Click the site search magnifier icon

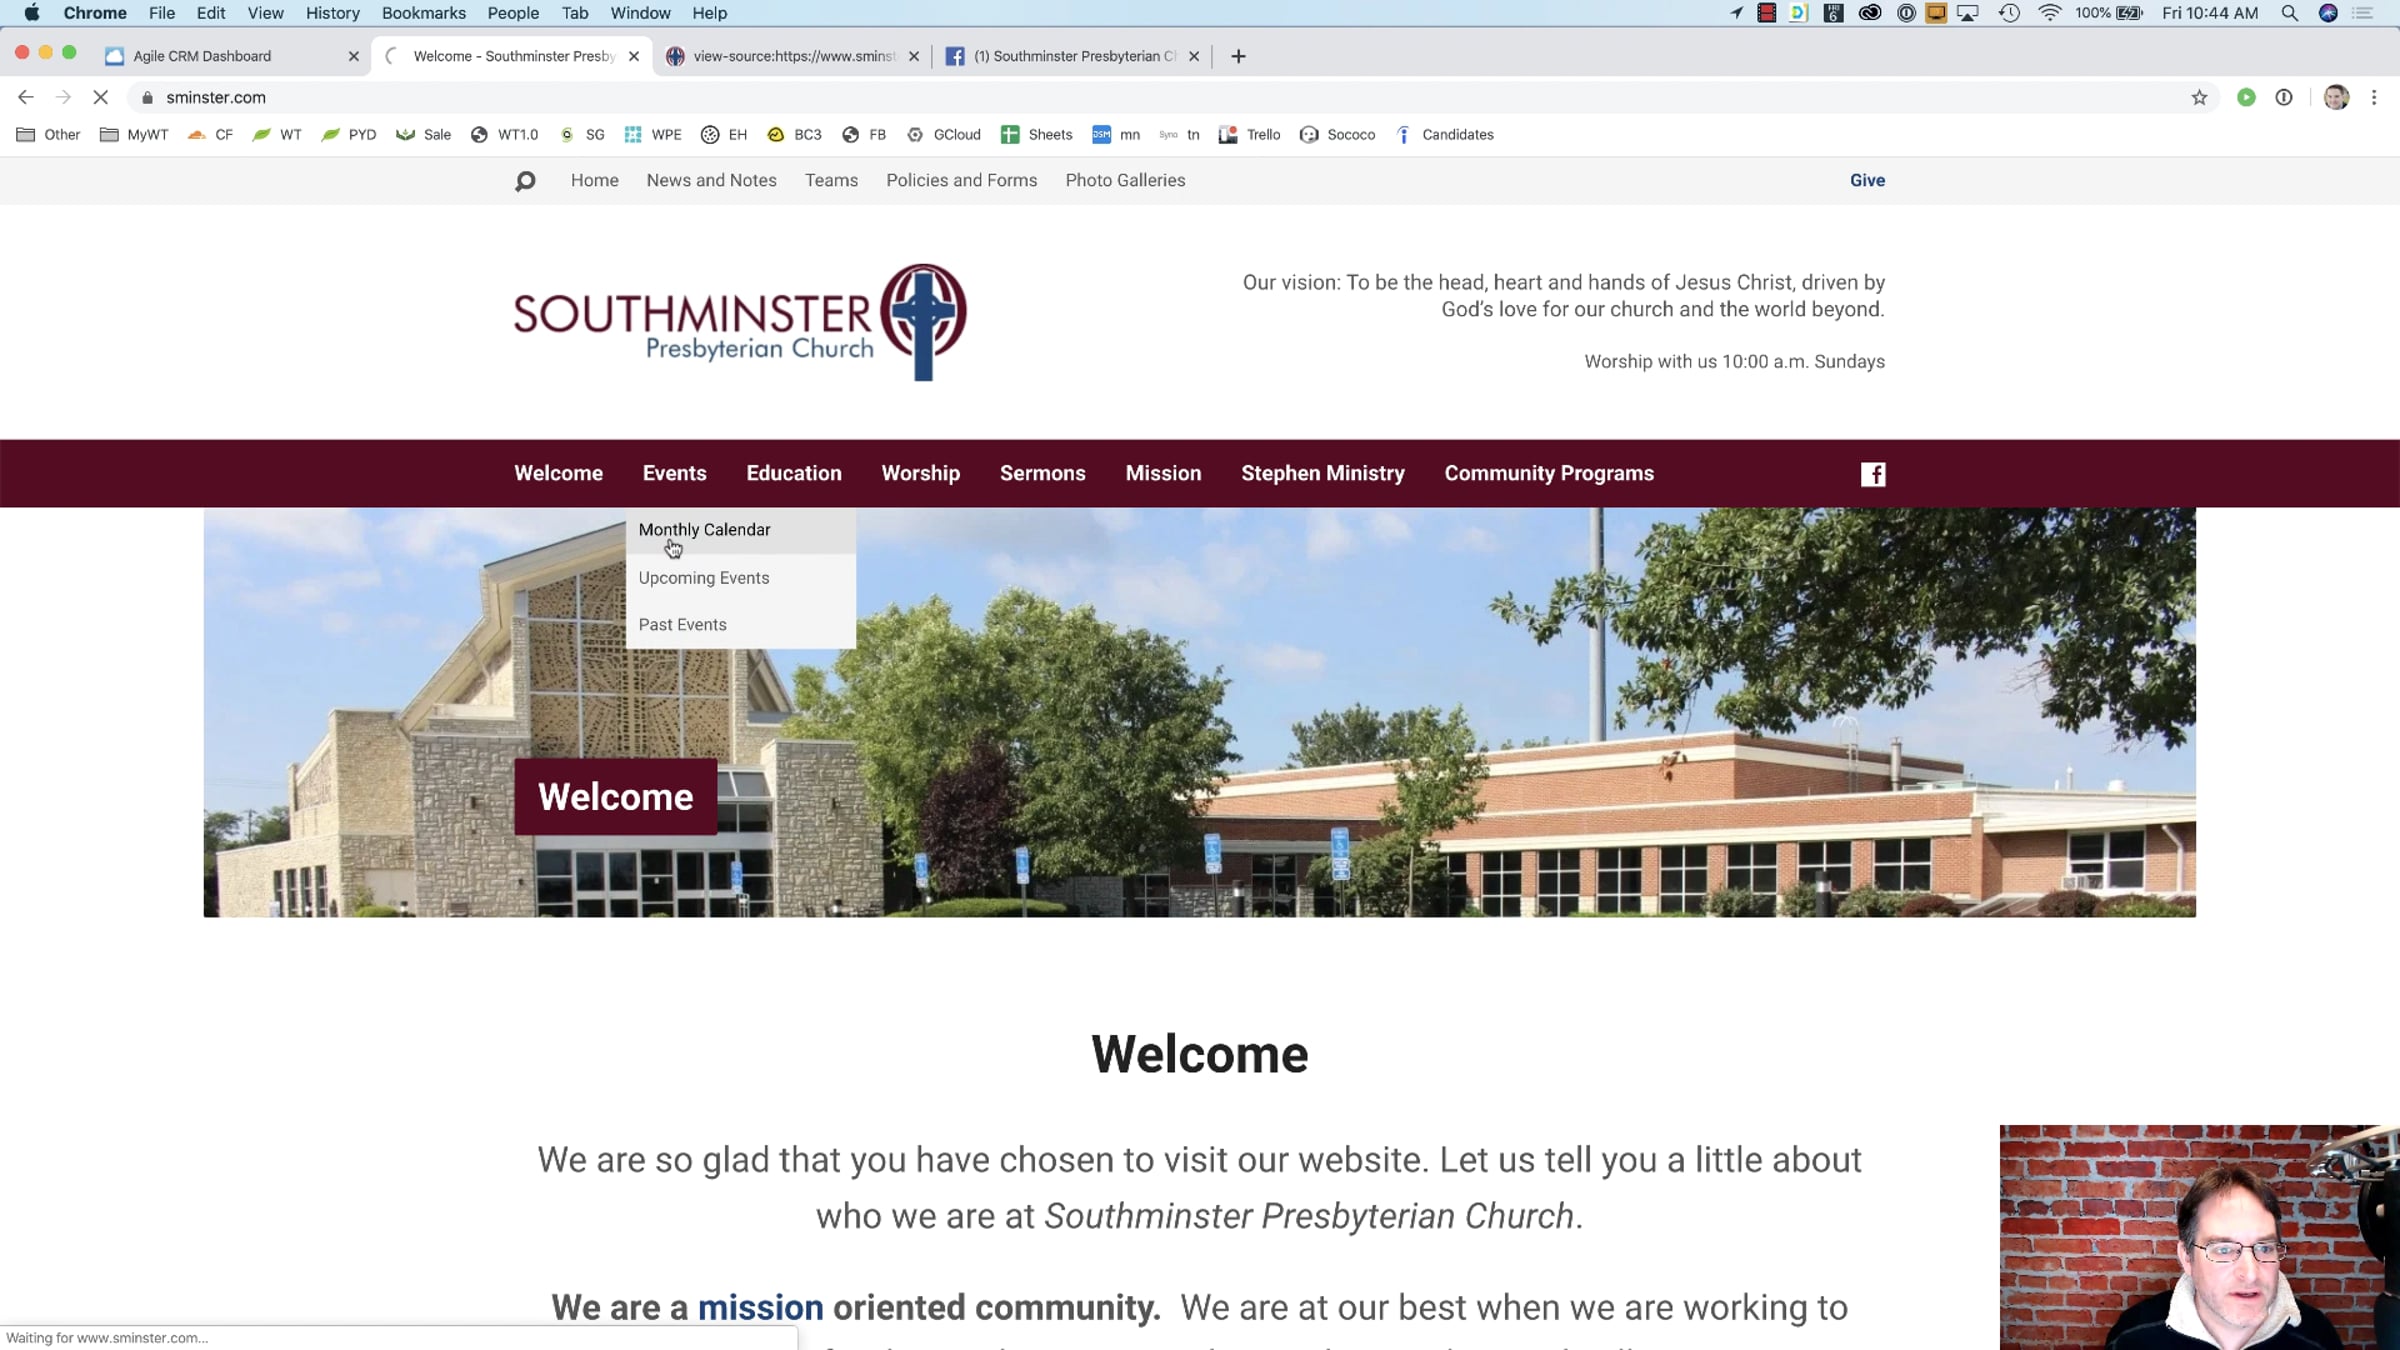click(525, 181)
